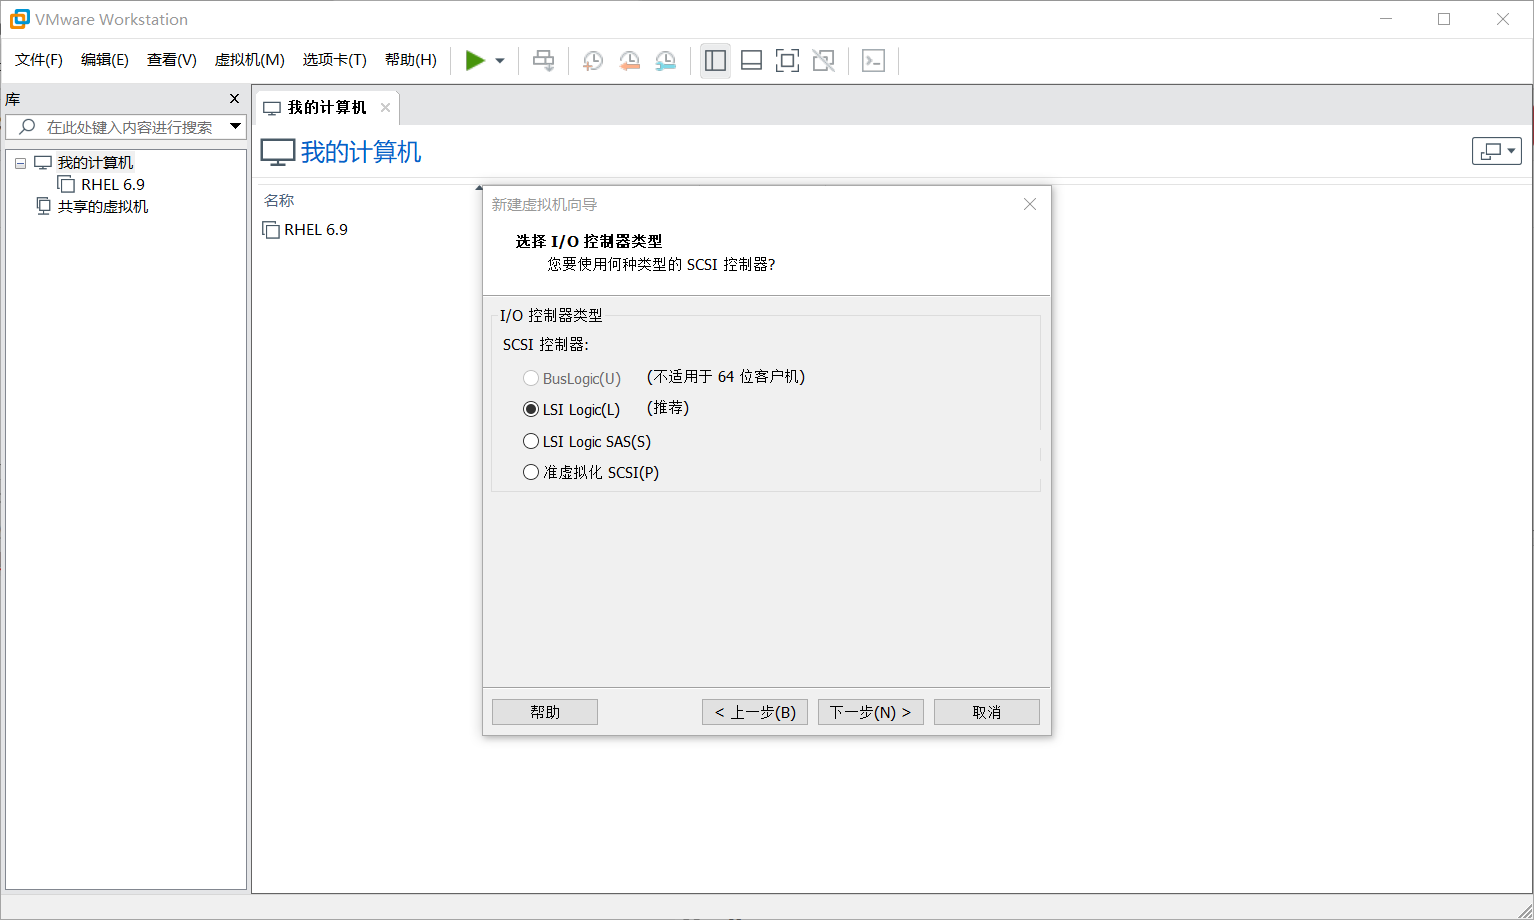Screen dimensions: 1534x920
Task: Open the 虚拟机(M) menu
Action: click(x=249, y=60)
